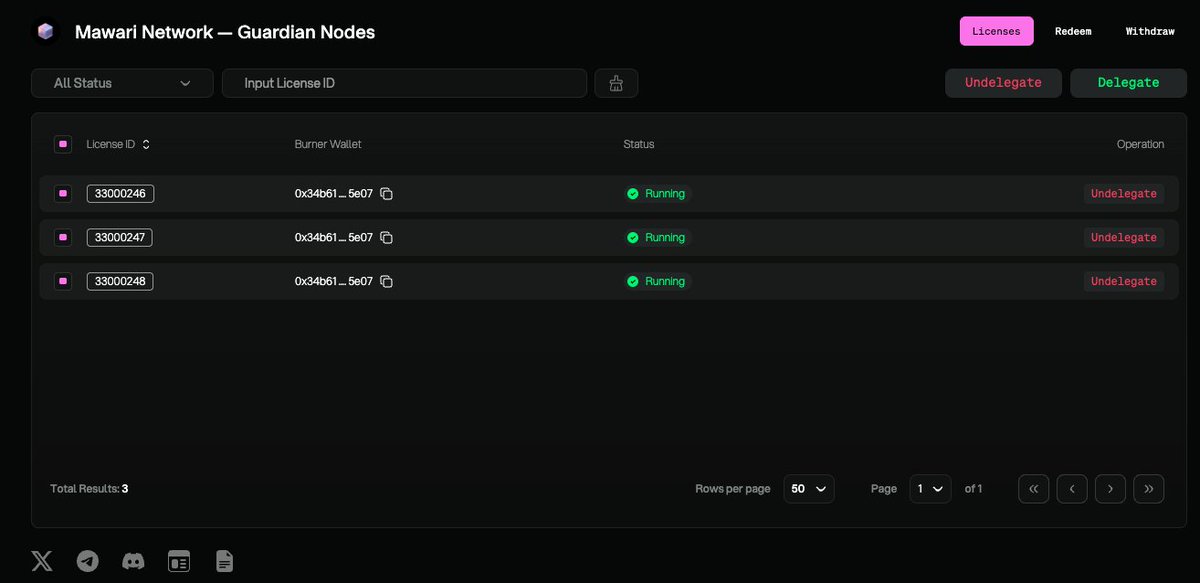Click the License ID column header
Image resolution: width=1200 pixels, height=583 pixels.
(111, 144)
